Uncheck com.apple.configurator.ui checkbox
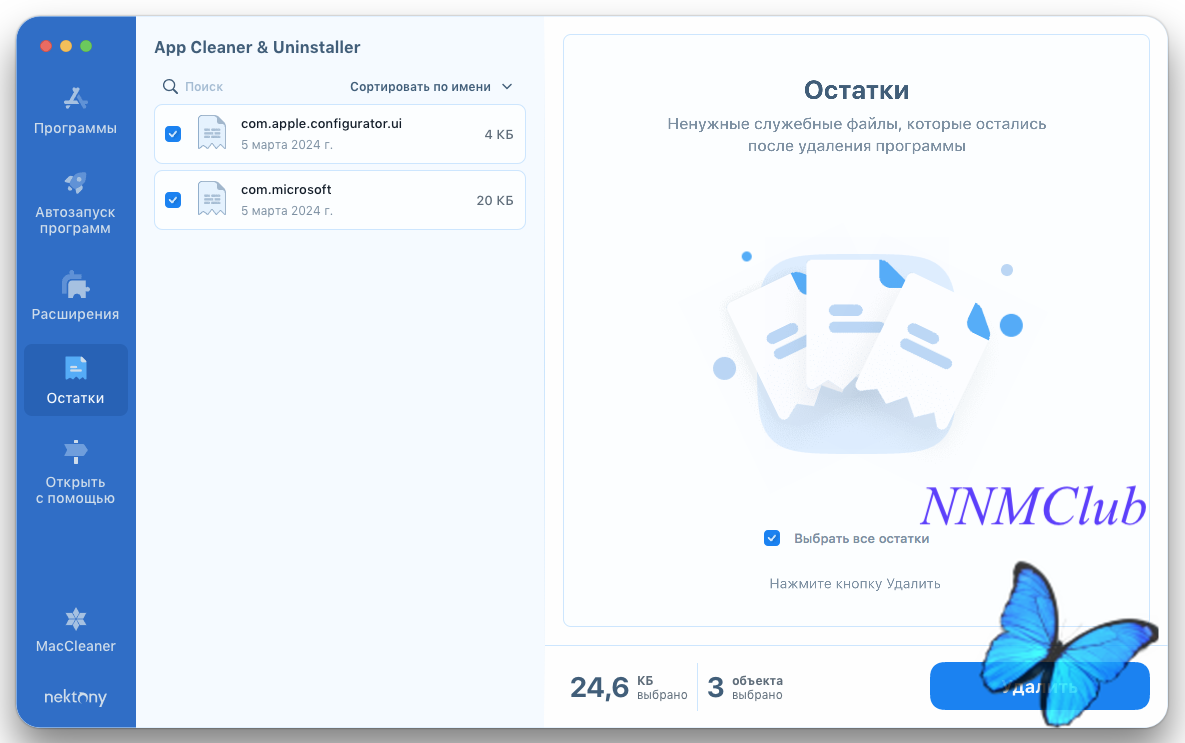Viewport: 1185px width, 743px height. (173, 134)
